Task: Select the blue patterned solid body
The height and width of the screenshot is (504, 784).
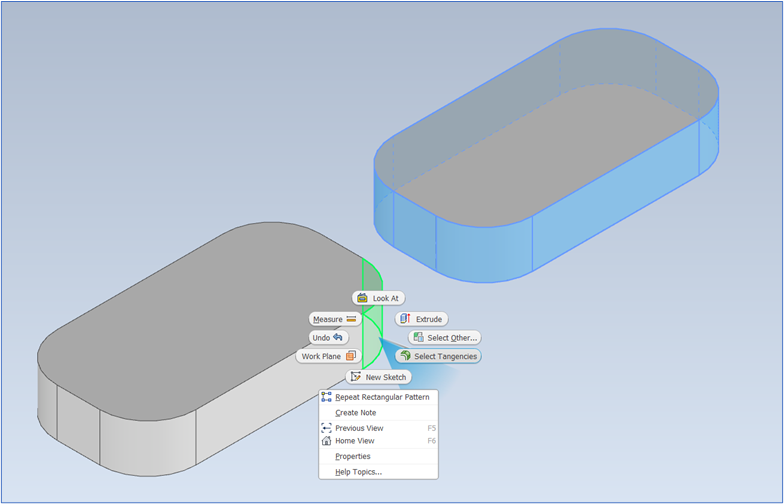Action: pos(546,156)
